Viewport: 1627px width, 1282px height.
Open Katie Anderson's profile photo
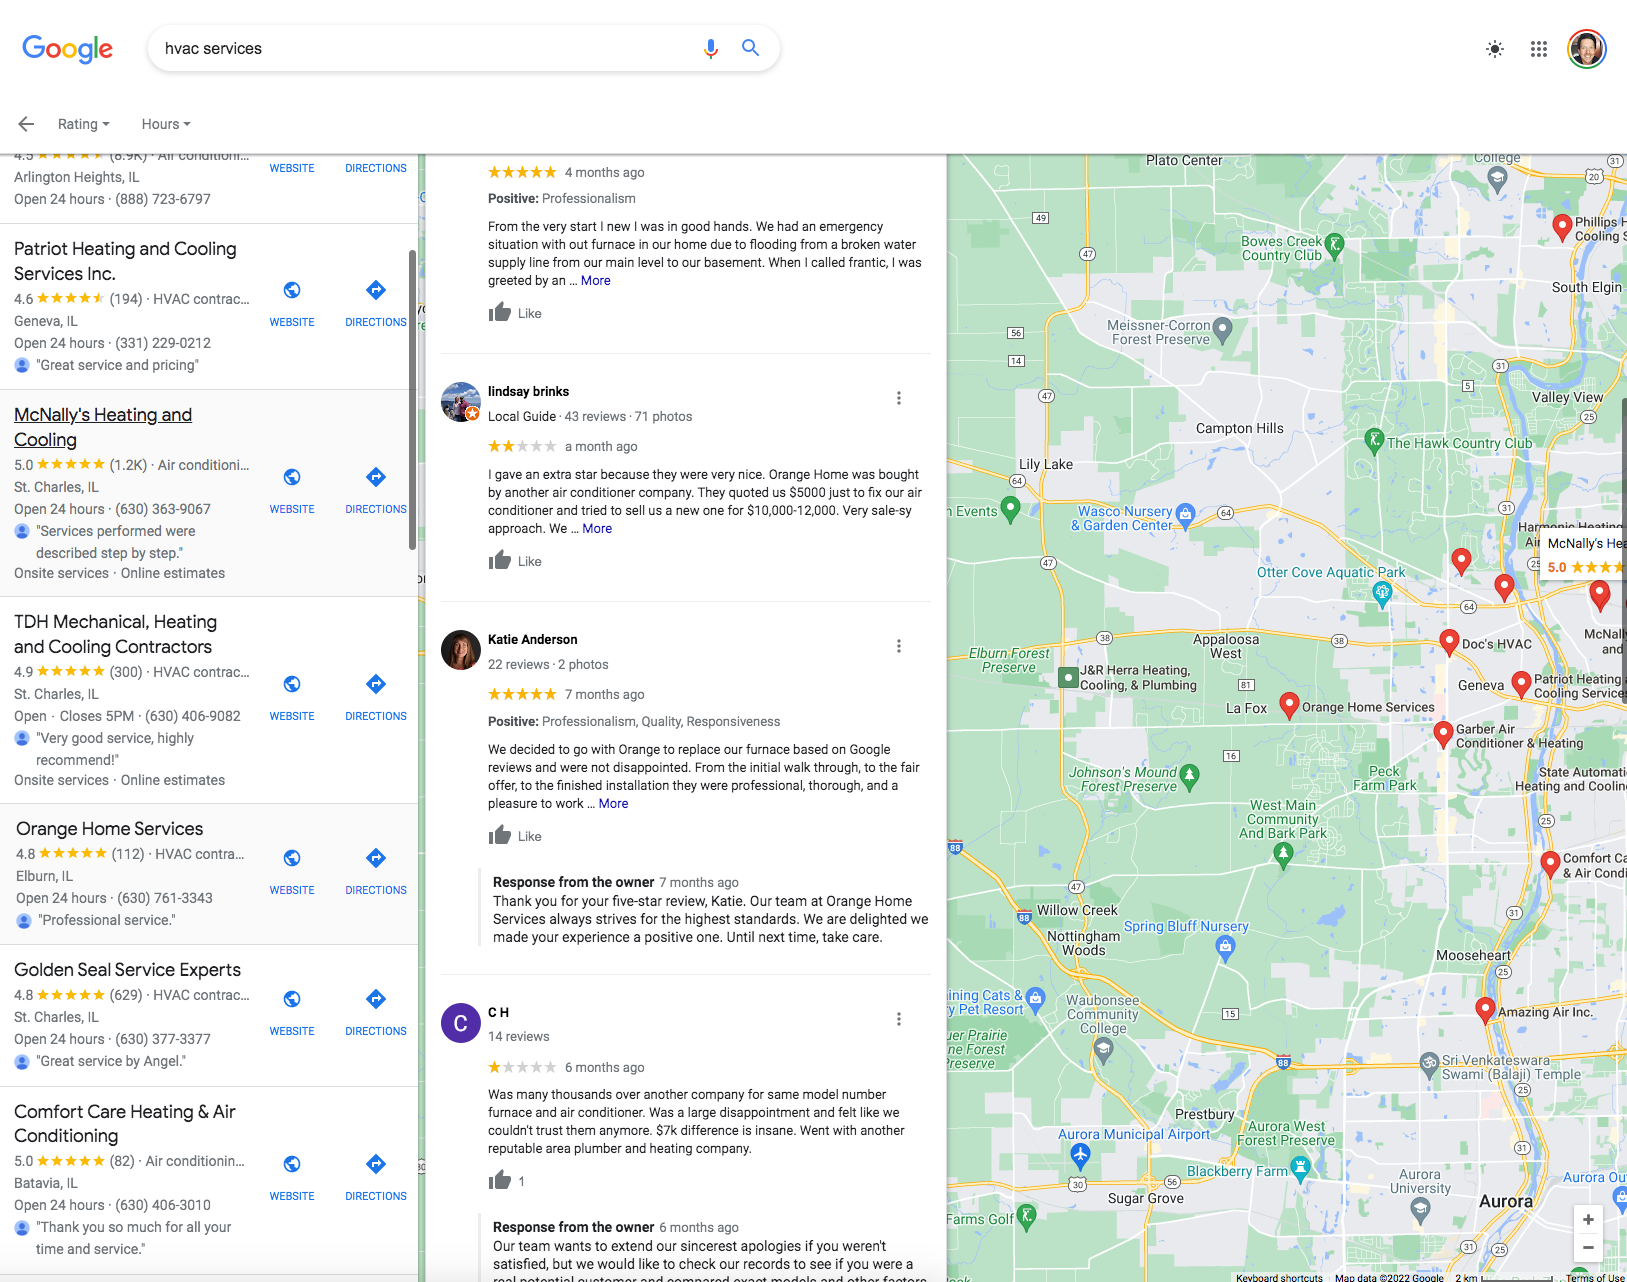(461, 650)
